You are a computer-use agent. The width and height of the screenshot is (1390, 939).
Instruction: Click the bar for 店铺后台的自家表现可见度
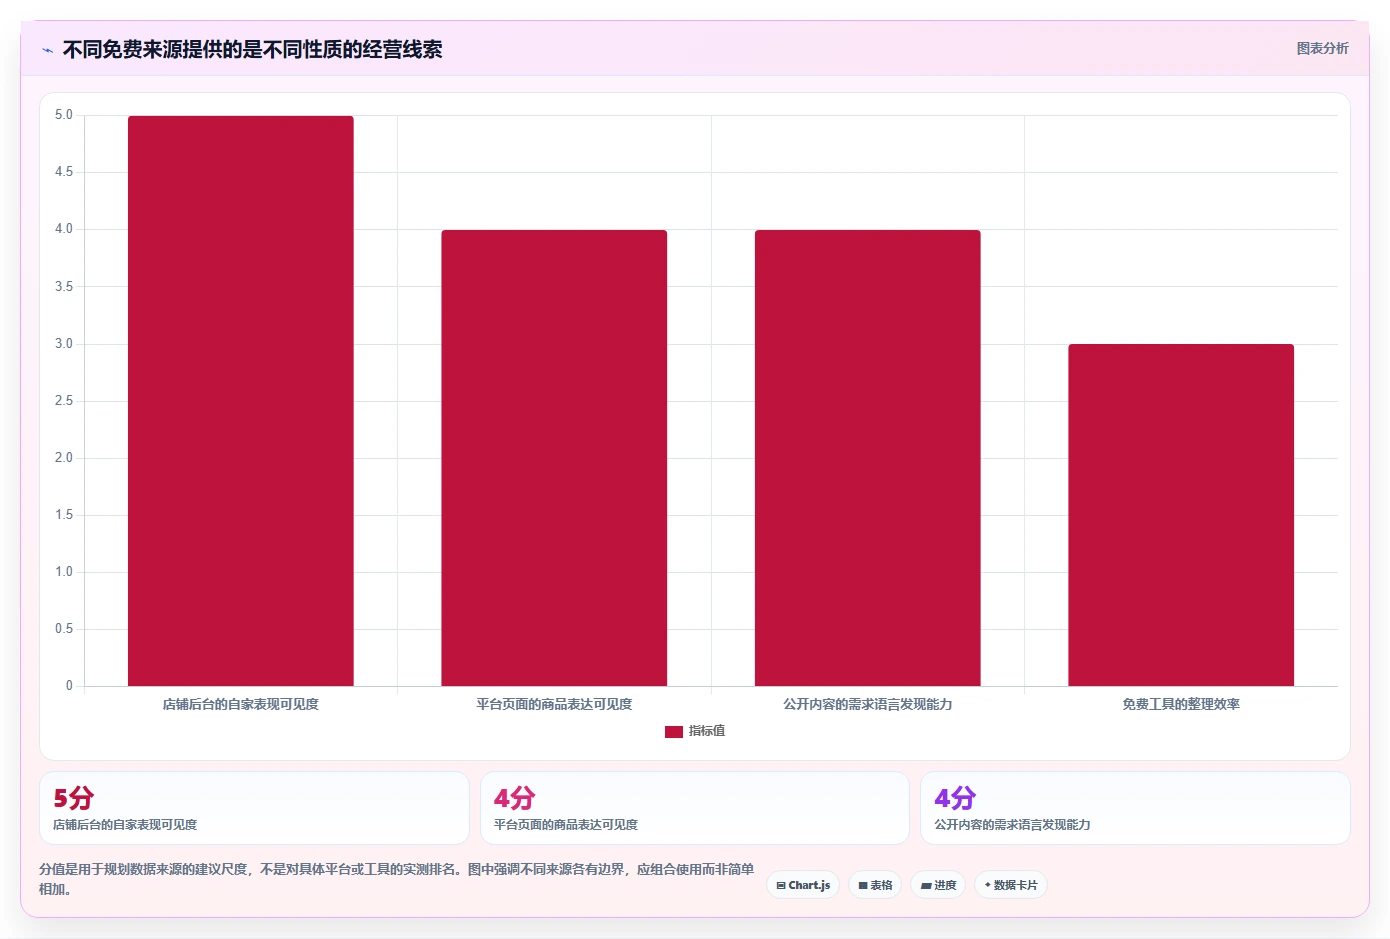(x=240, y=401)
